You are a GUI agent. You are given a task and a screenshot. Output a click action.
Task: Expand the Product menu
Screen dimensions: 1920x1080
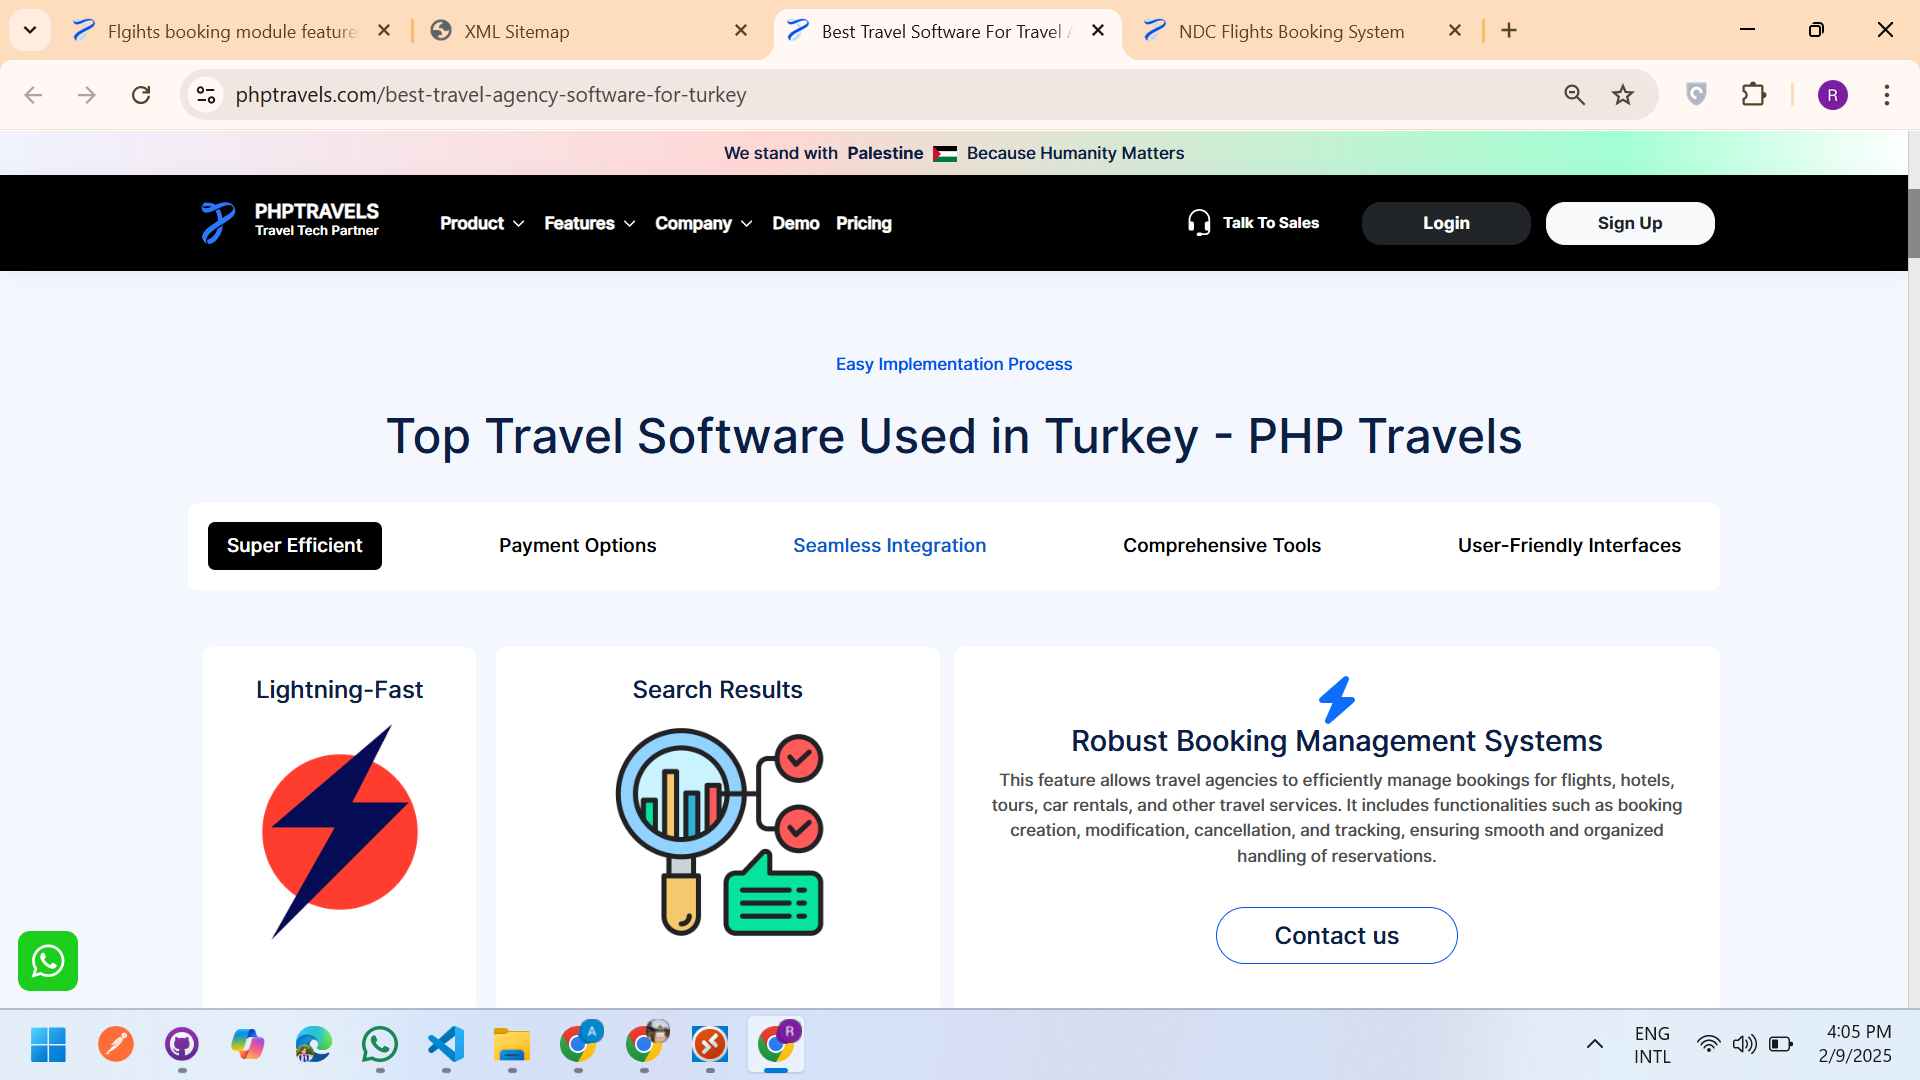482,223
